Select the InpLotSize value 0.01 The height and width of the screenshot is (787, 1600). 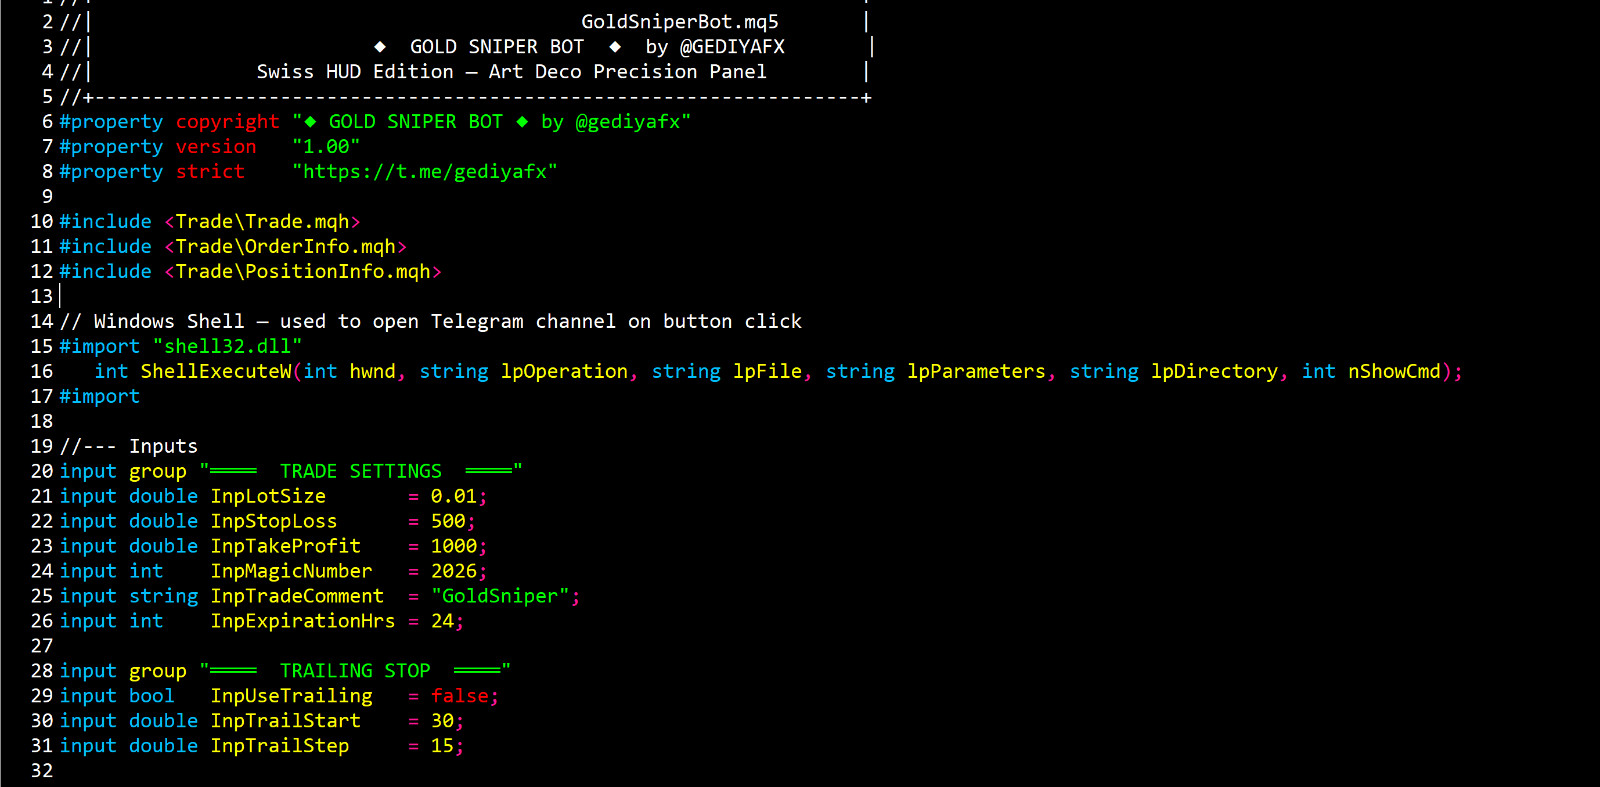coord(454,496)
